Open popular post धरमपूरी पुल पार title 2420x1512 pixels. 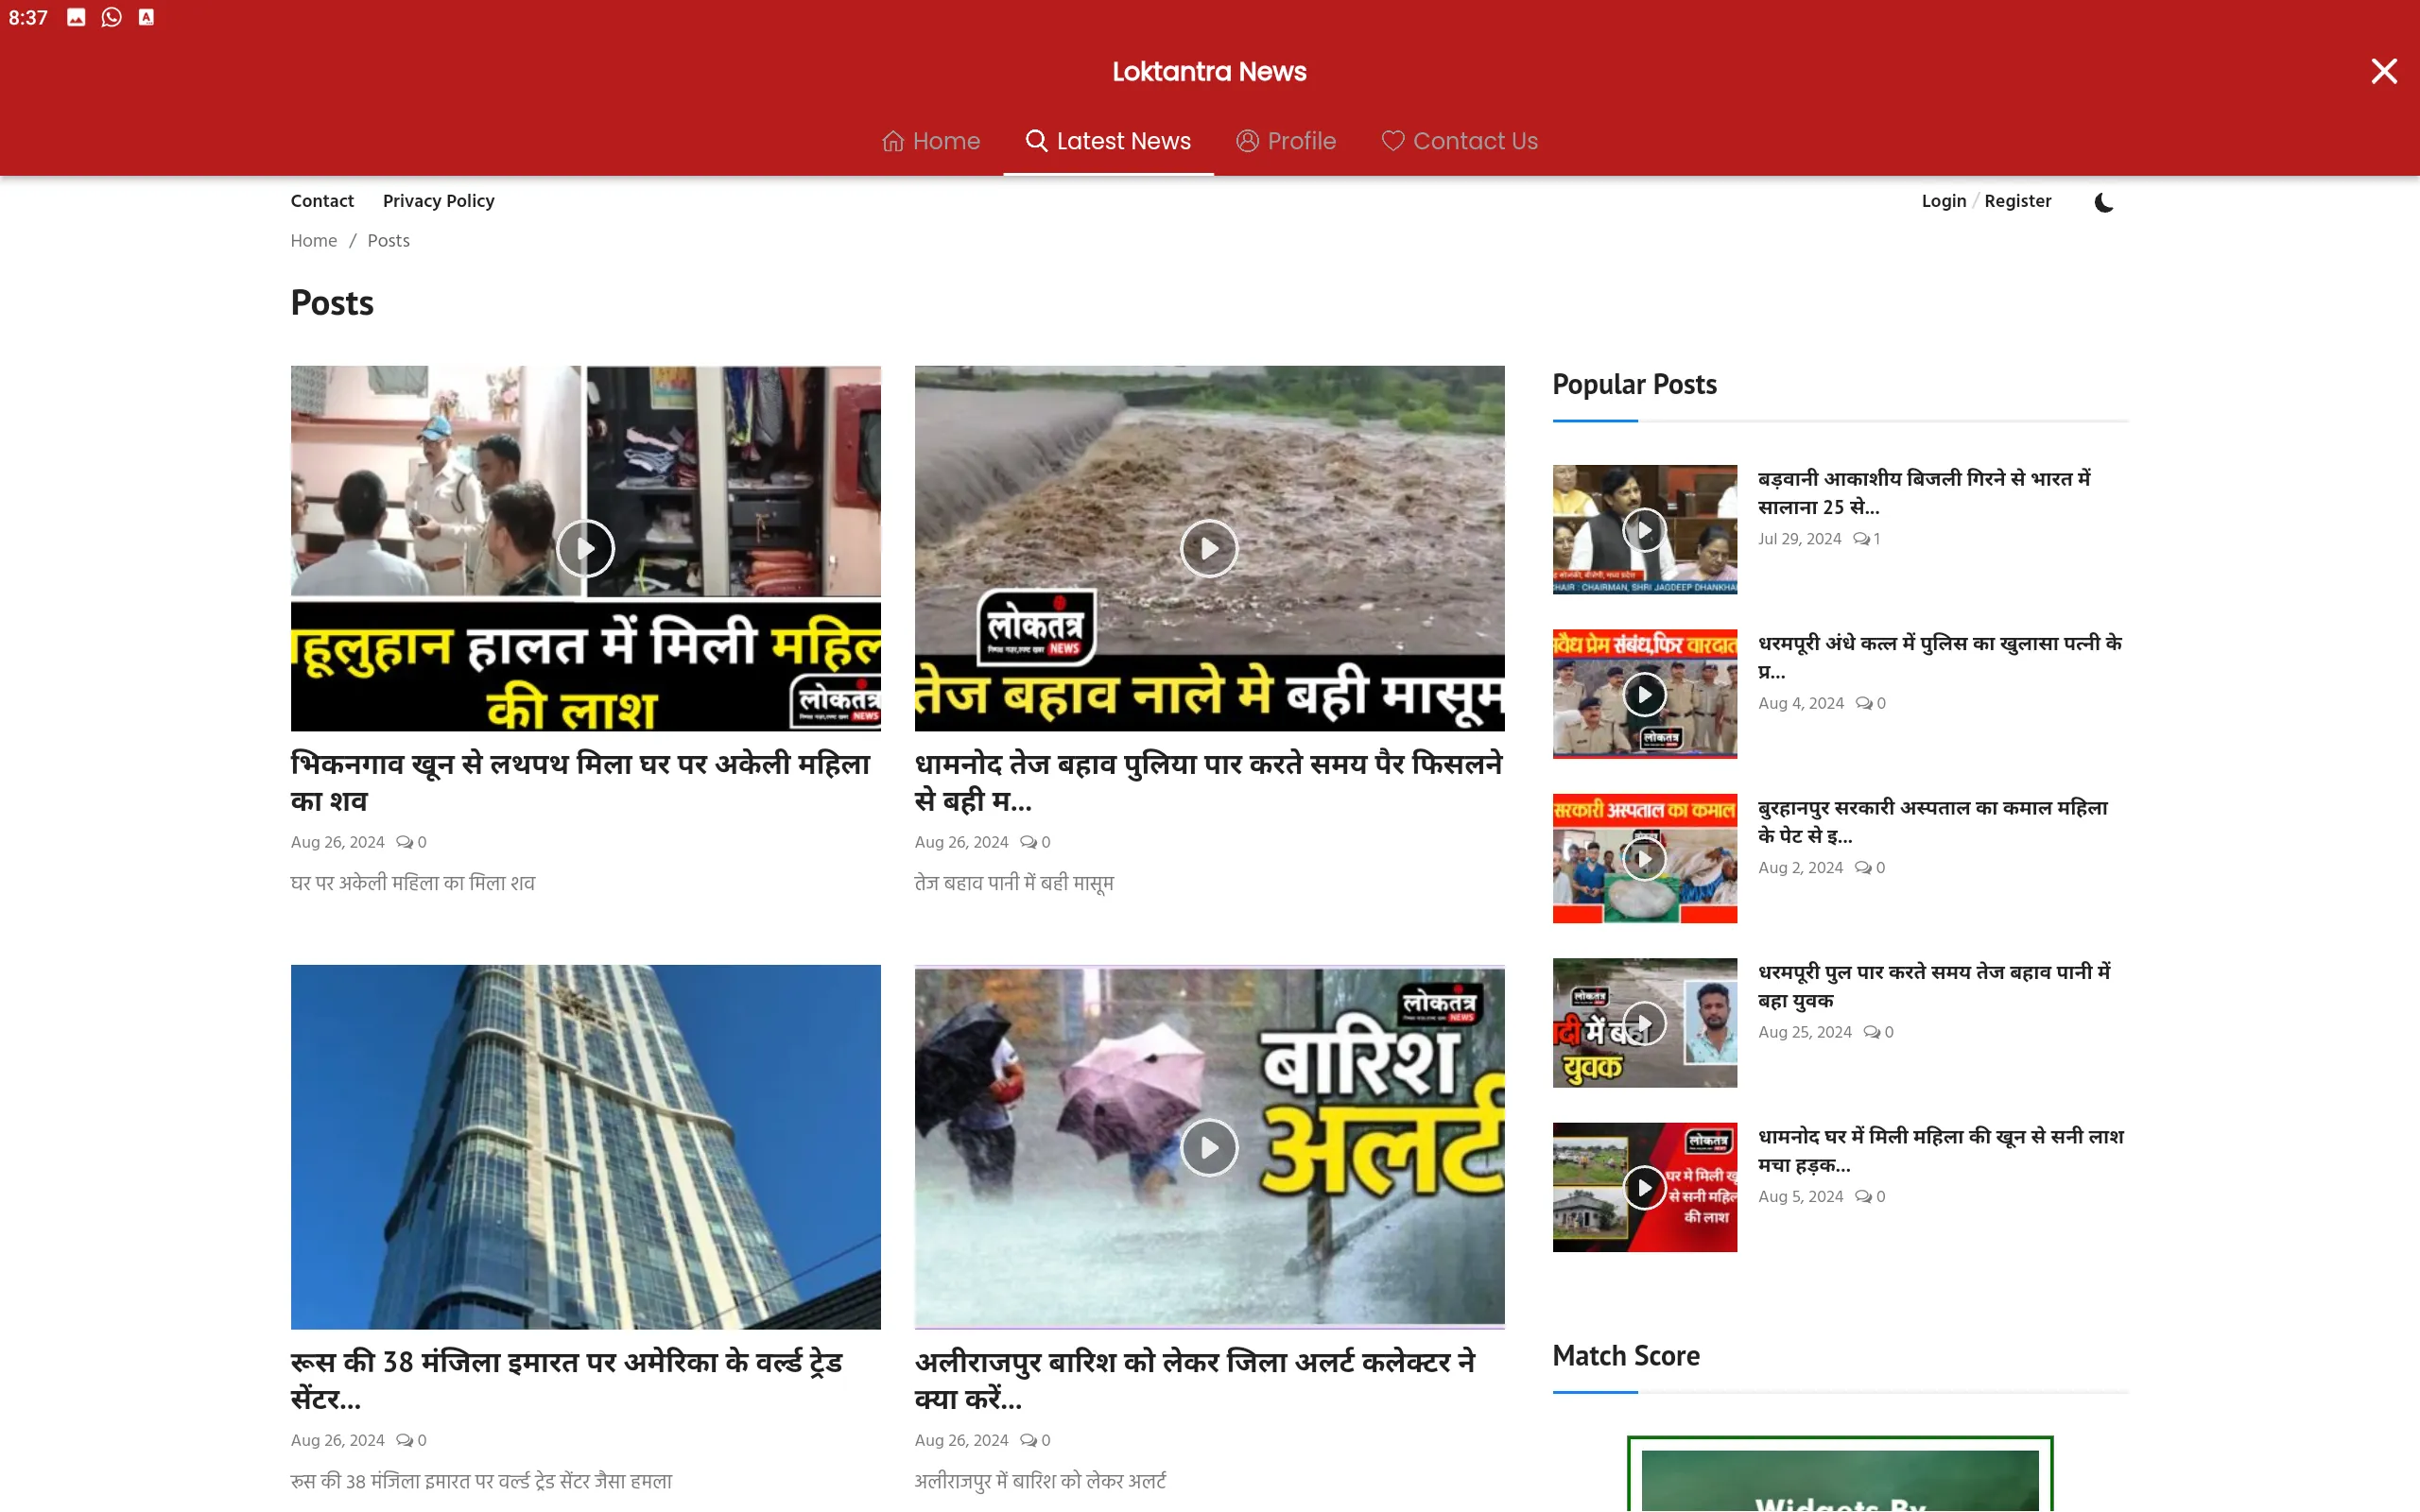(1934, 985)
